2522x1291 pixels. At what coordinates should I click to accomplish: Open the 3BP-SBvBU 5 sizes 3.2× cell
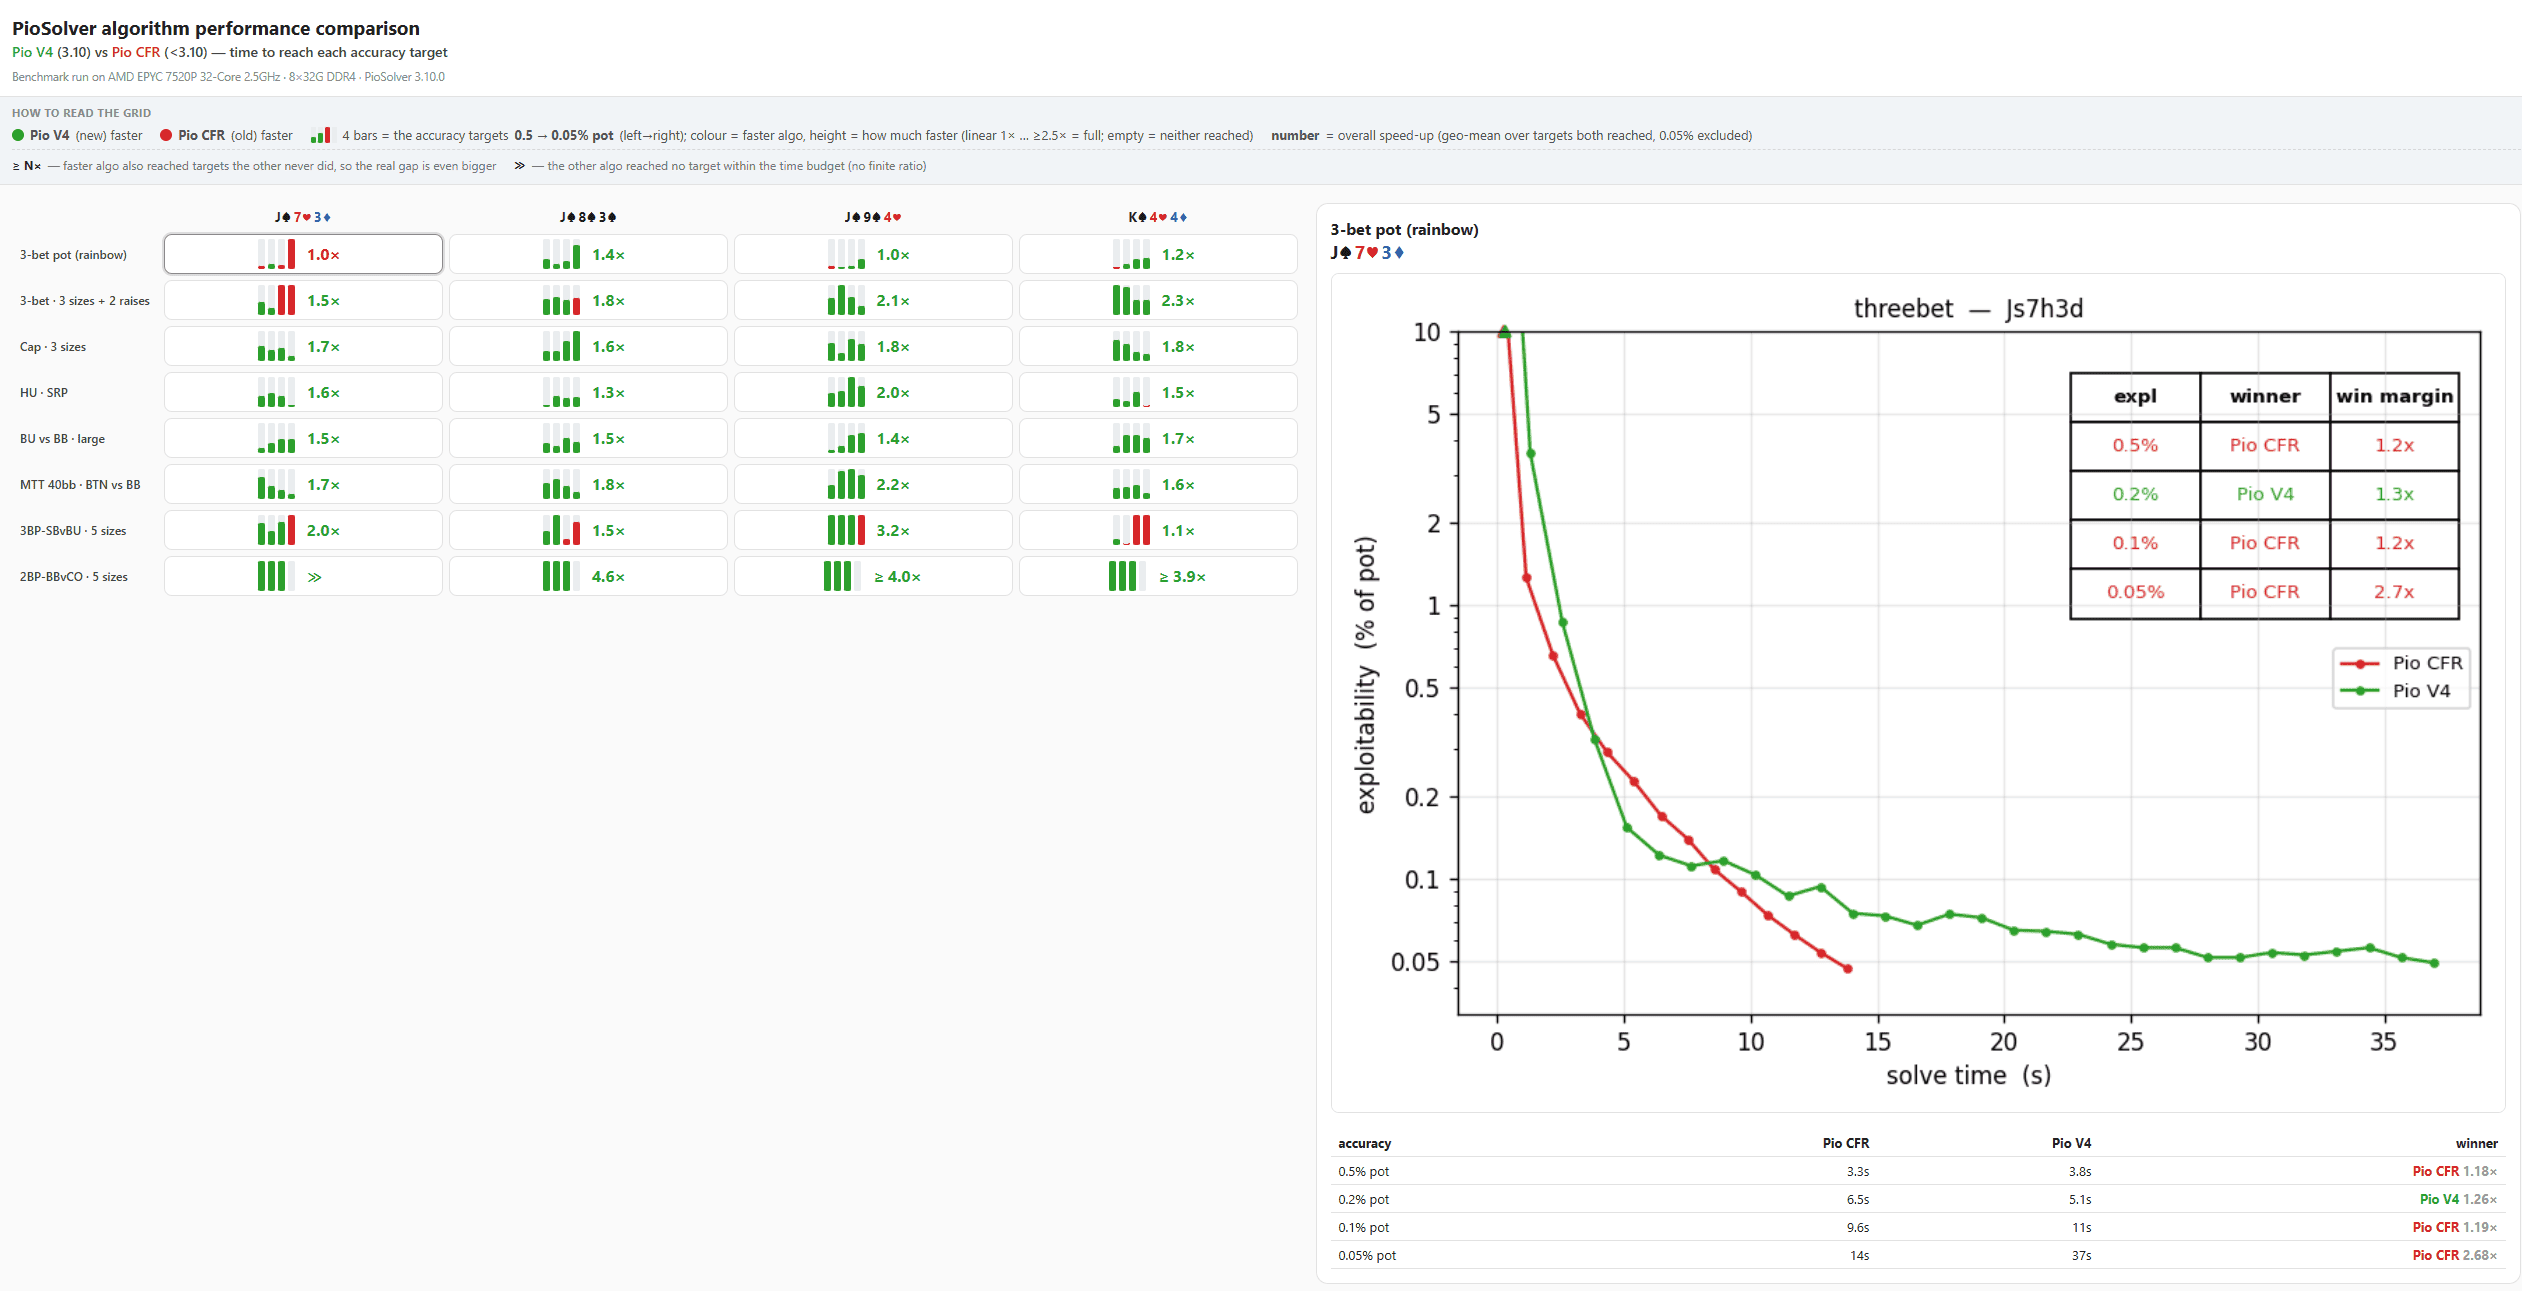pos(873,530)
